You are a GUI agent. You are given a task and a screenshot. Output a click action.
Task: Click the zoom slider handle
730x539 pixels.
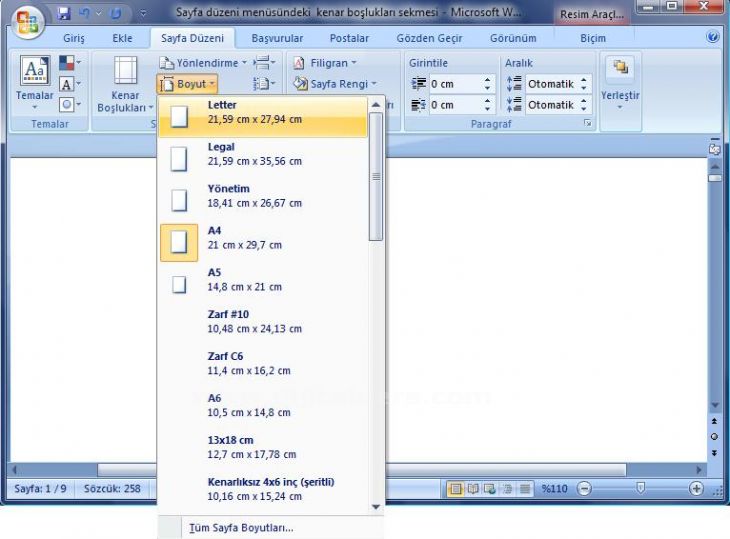point(641,488)
